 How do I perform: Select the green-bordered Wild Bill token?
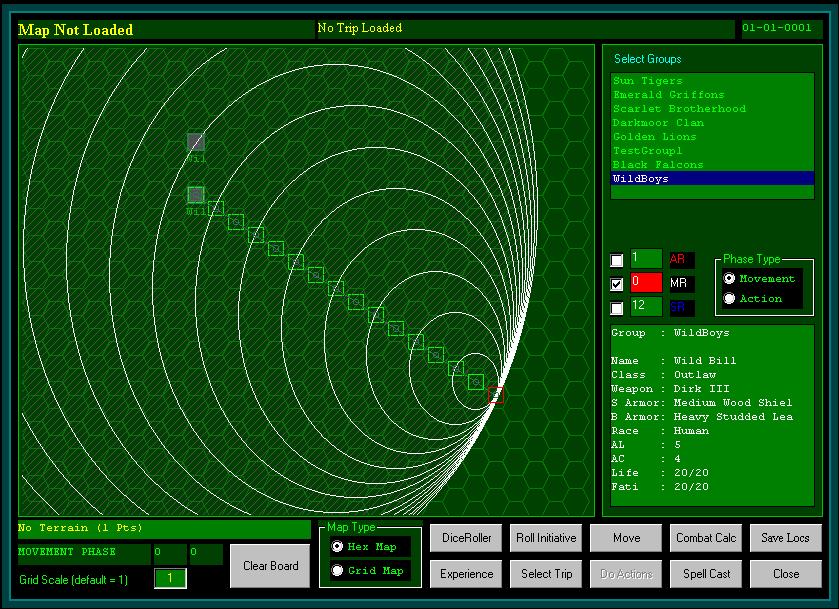[196, 195]
